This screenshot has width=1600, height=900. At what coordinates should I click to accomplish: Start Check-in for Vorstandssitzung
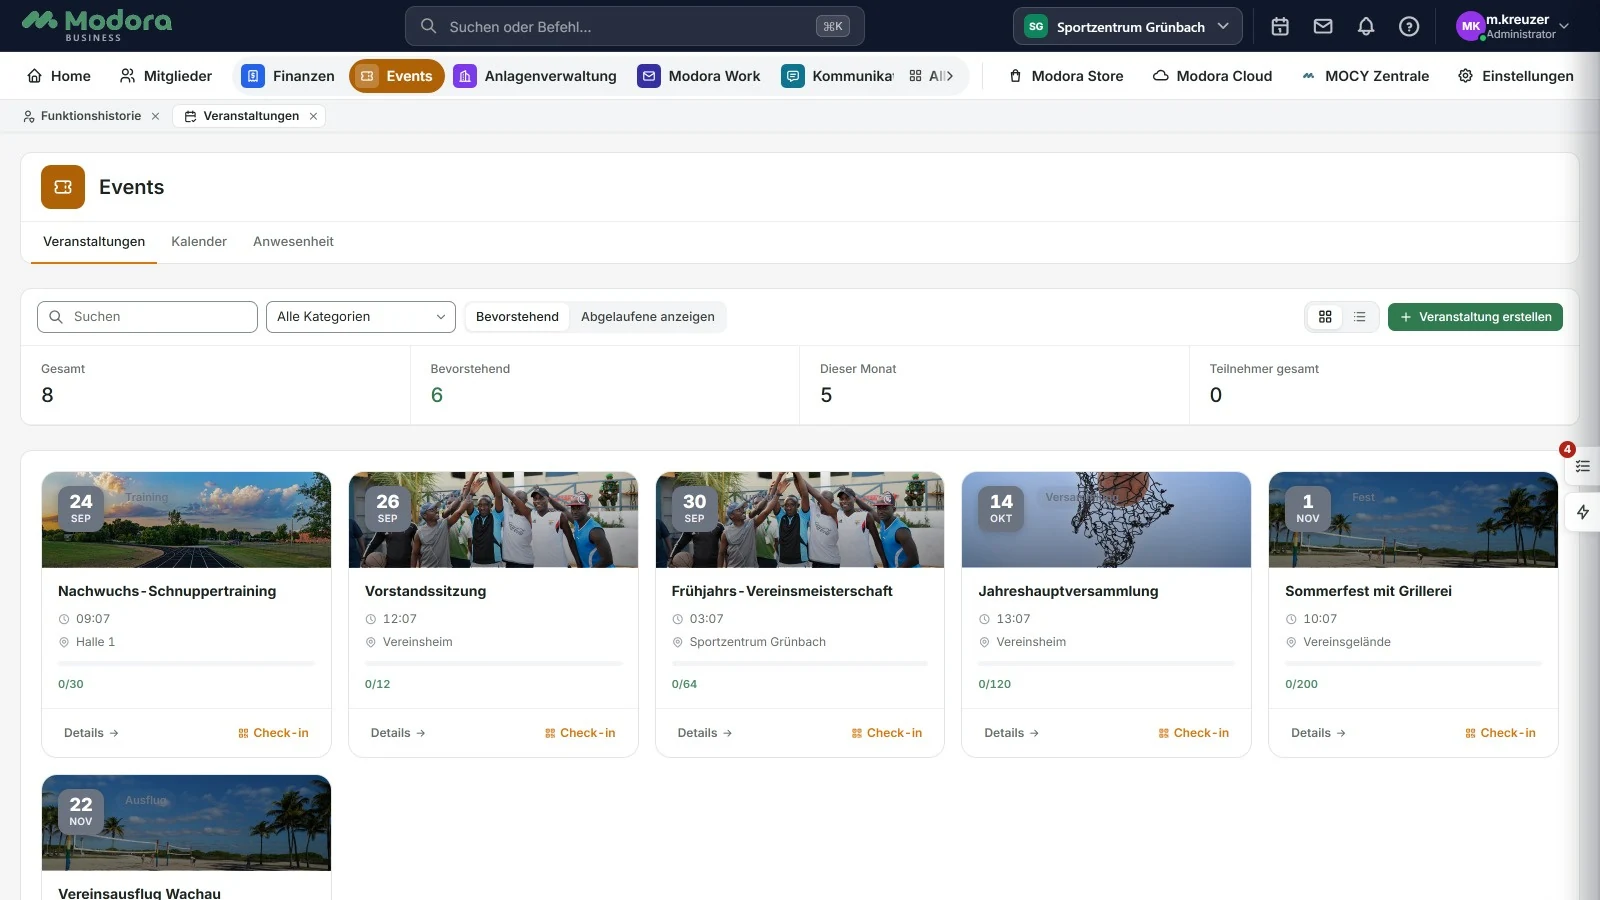(580, 733)
